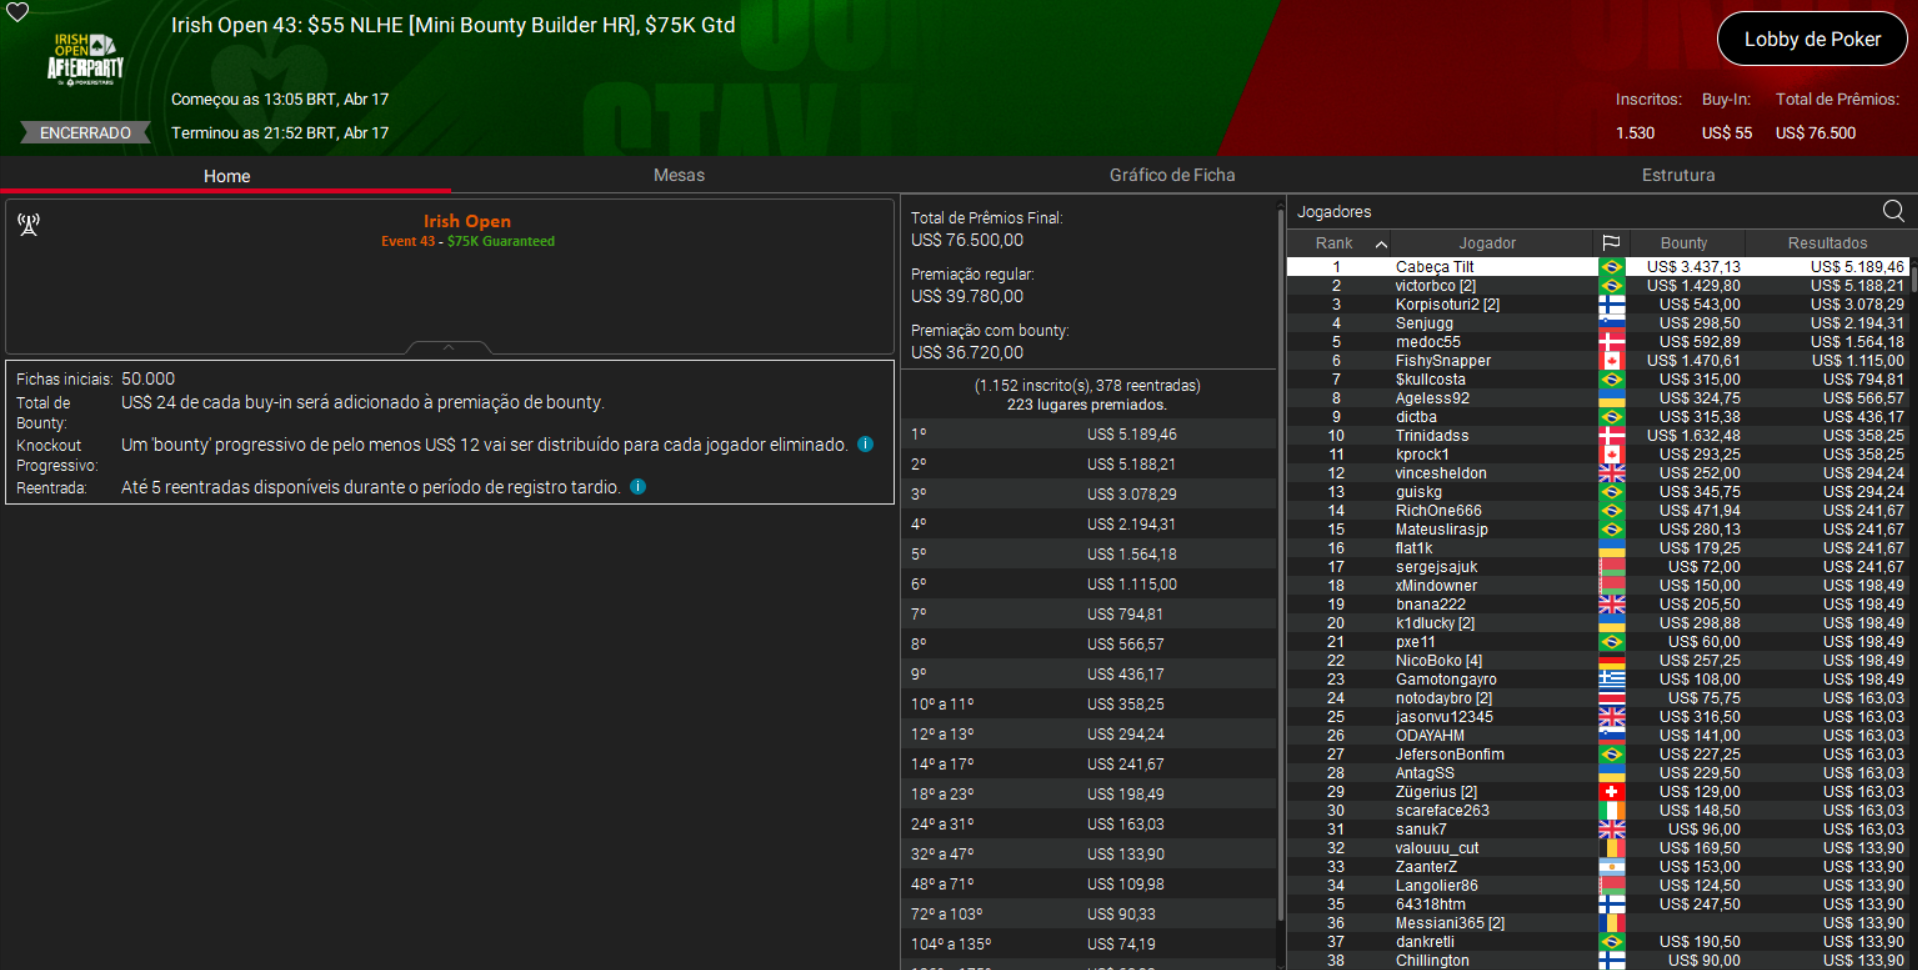1918x970 pixels.
Task: Click the Lobby de Poker button
Action: pos(1812,38)
